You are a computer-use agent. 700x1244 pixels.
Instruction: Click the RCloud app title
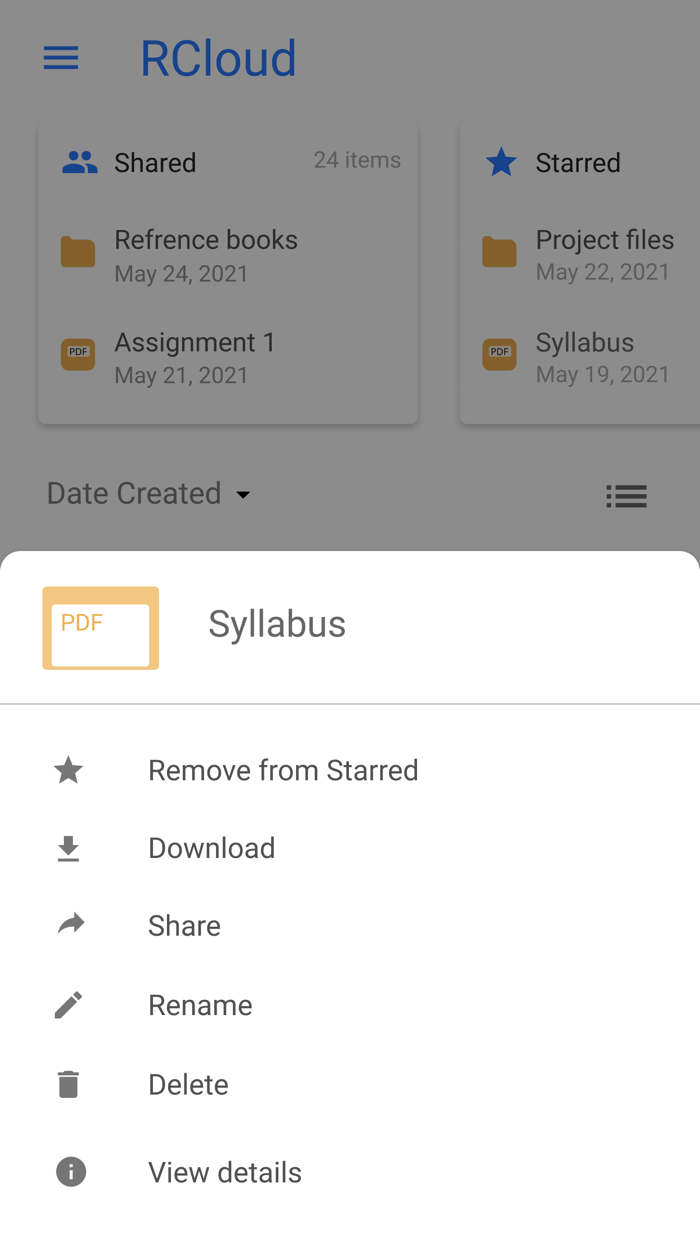click(x=218, y=58)
